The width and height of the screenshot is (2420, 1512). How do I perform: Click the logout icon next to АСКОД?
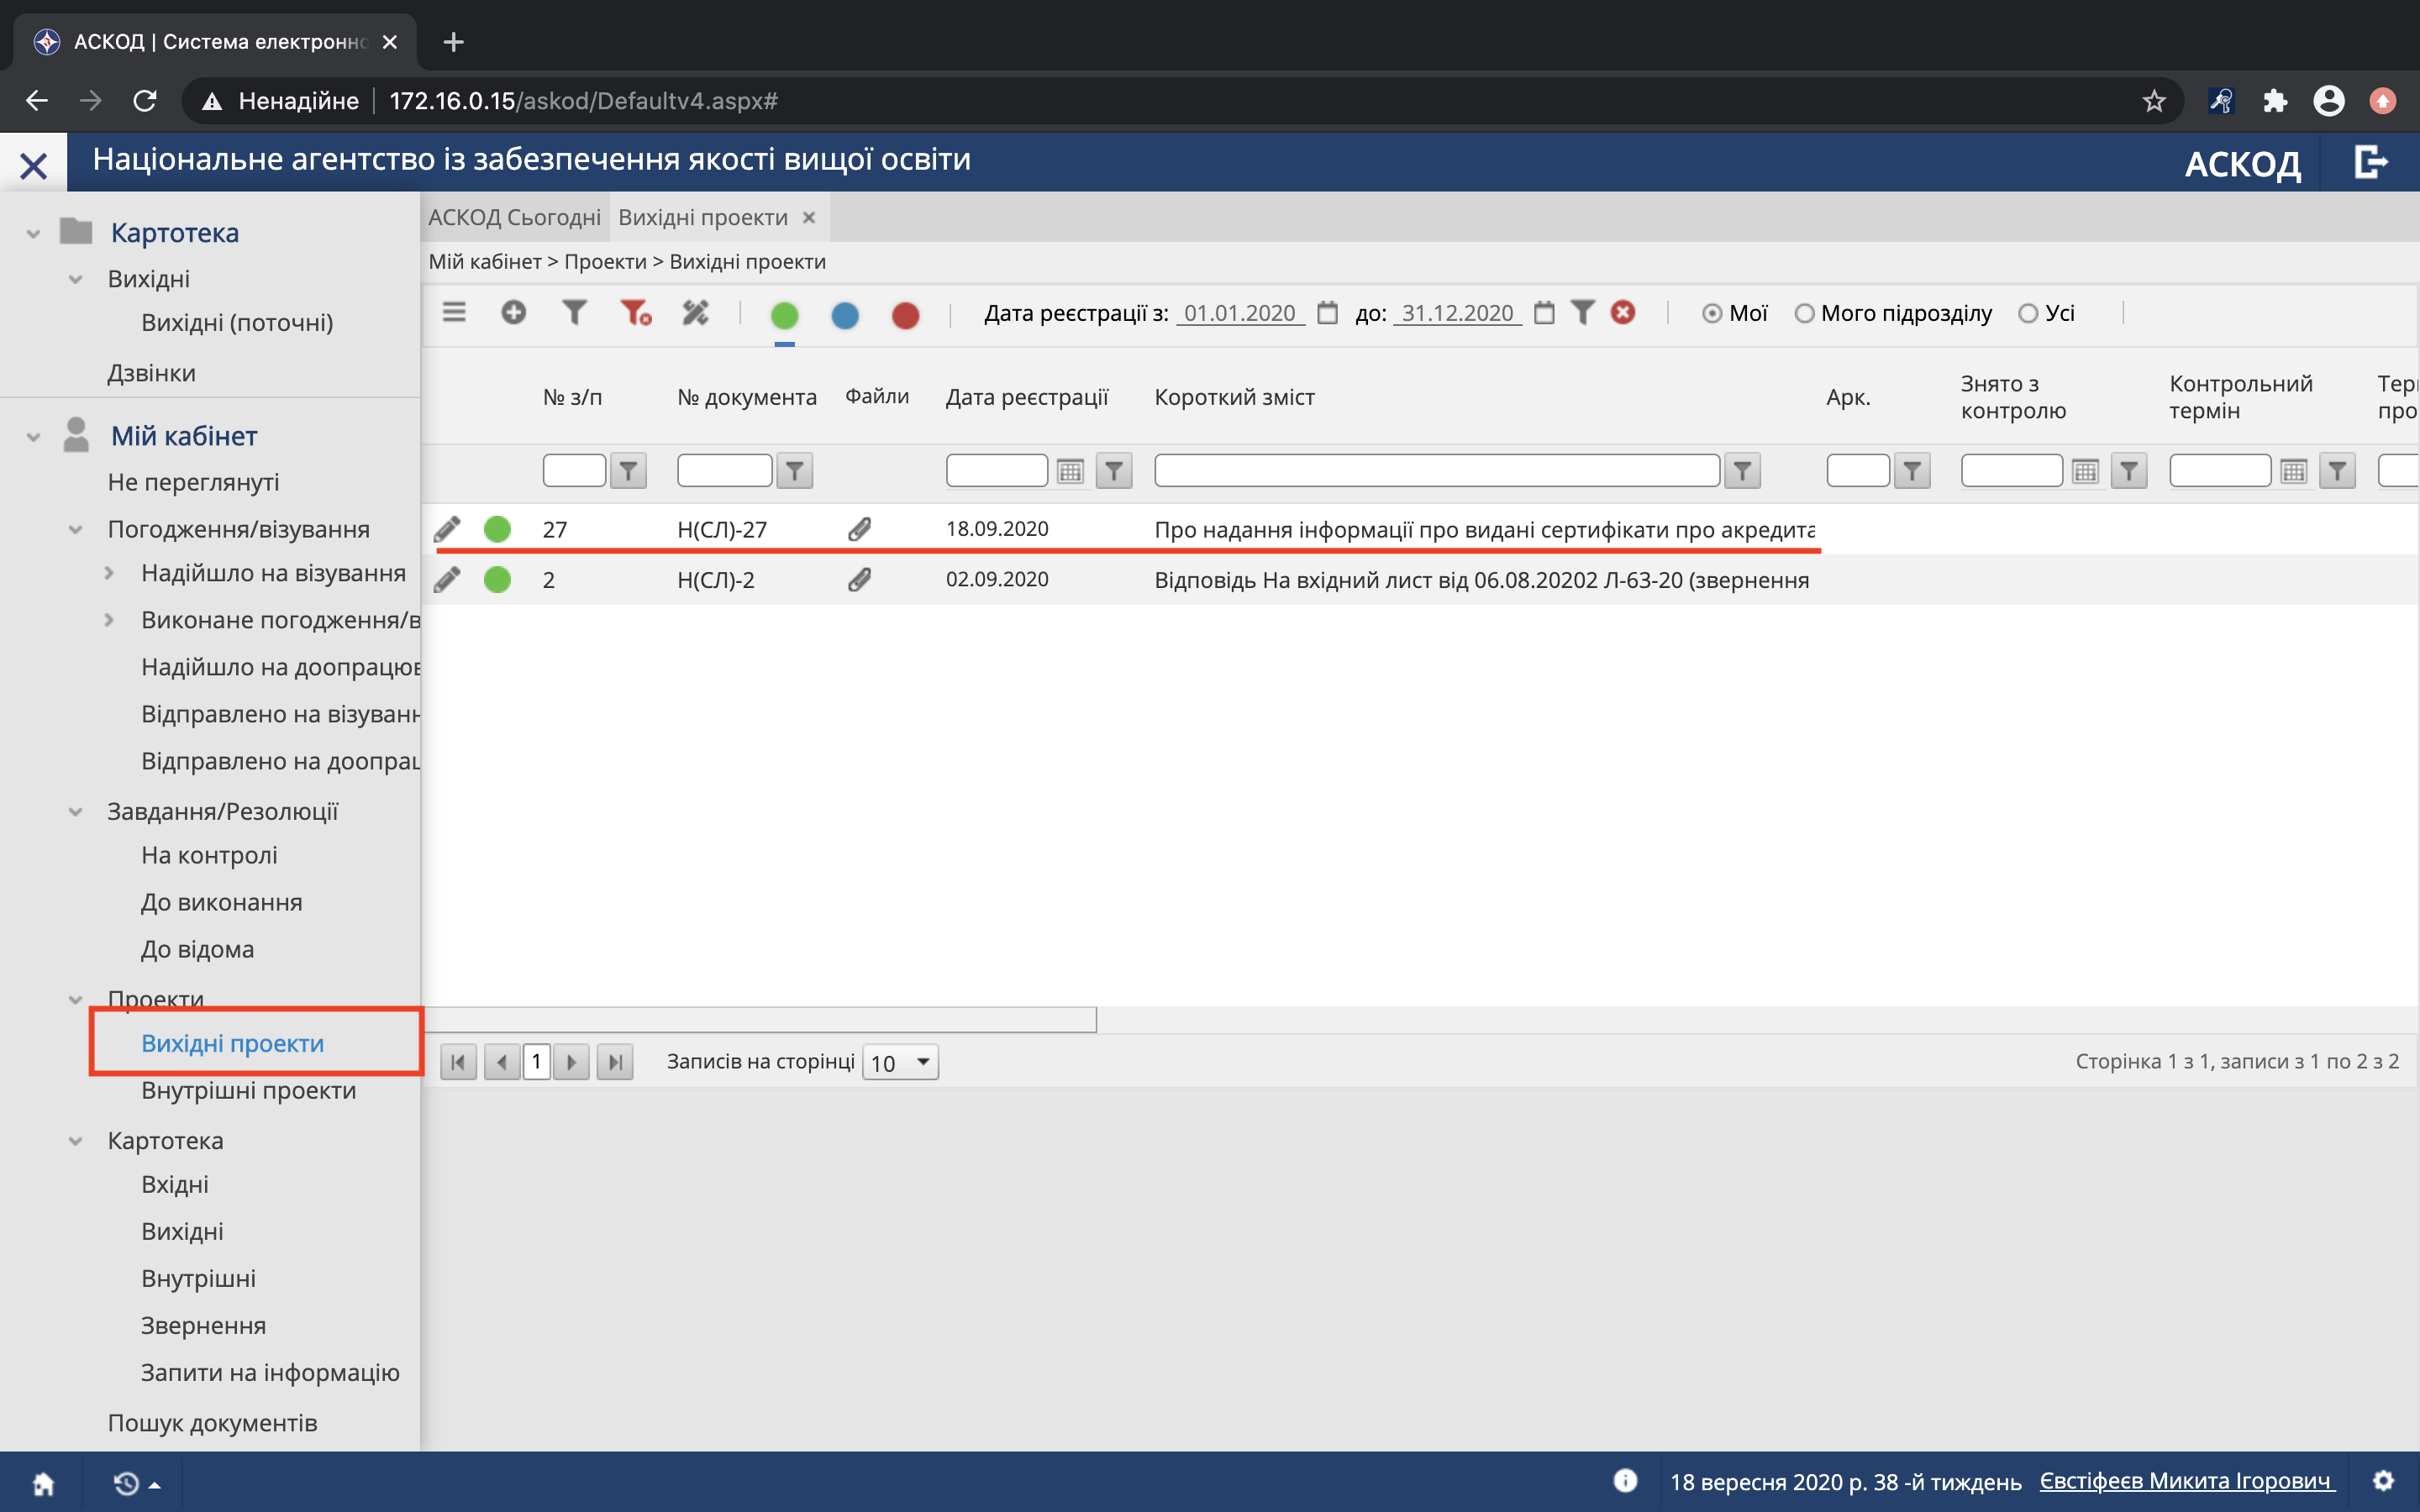(x=2370, y=162)
